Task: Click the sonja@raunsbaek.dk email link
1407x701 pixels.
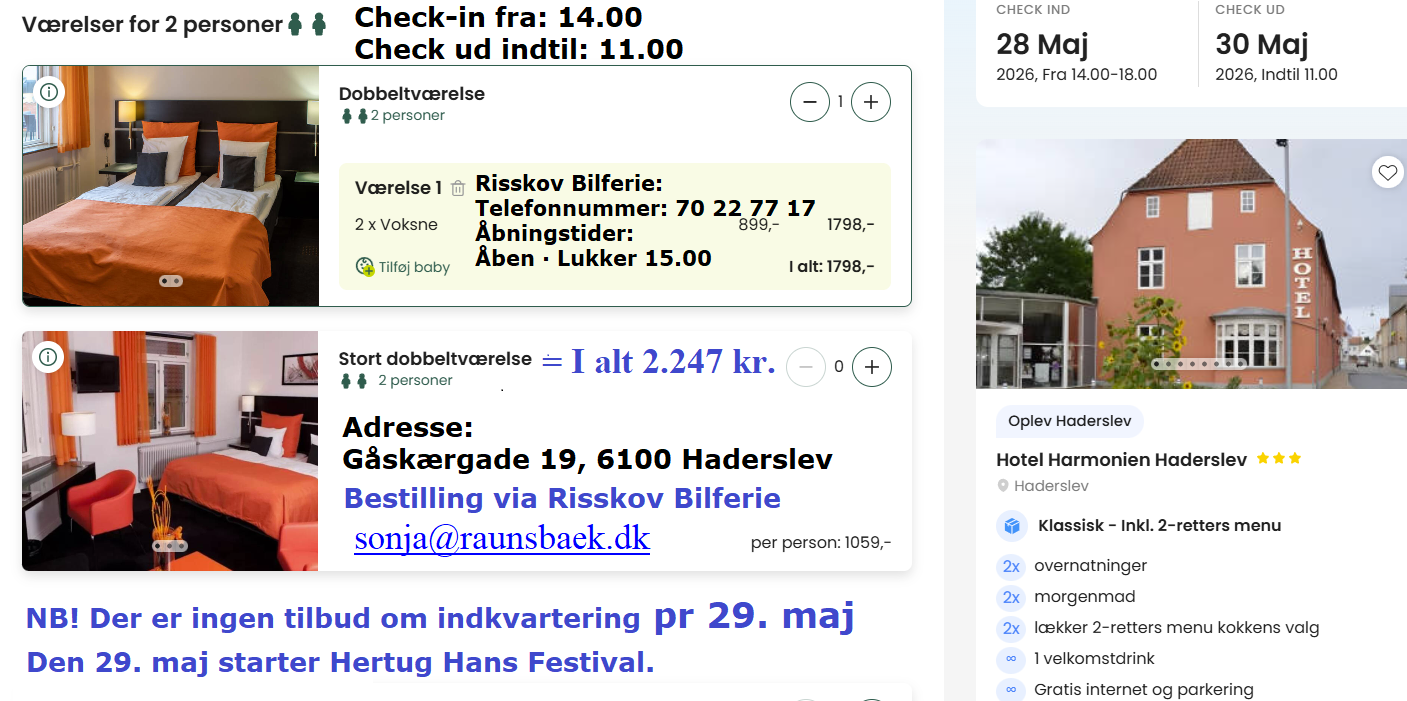Action: click(502, 538)
